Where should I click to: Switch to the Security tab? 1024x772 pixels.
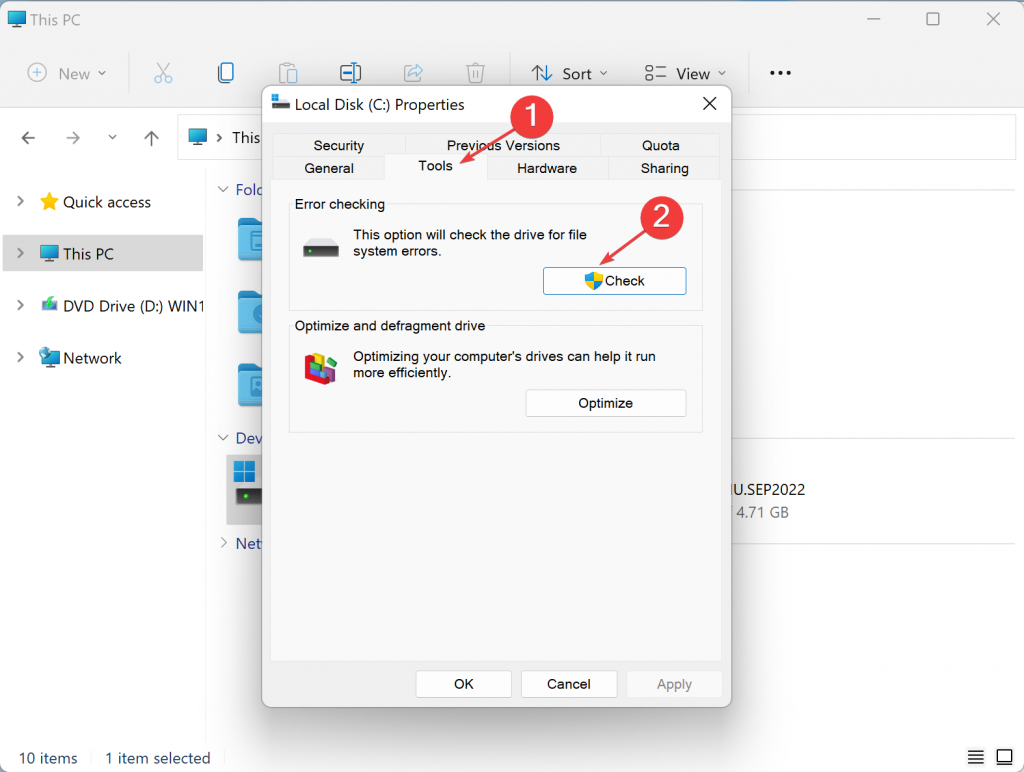tap(338, 145)
